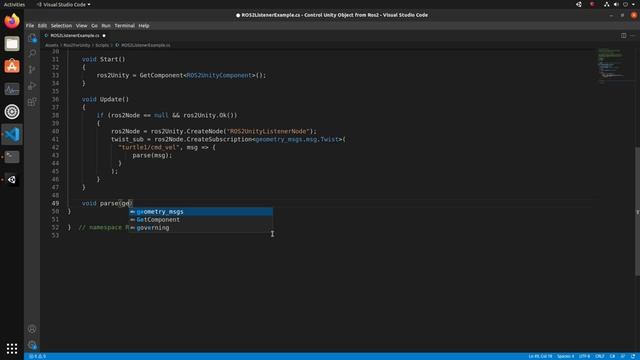Click the line and column status entry

540,356
